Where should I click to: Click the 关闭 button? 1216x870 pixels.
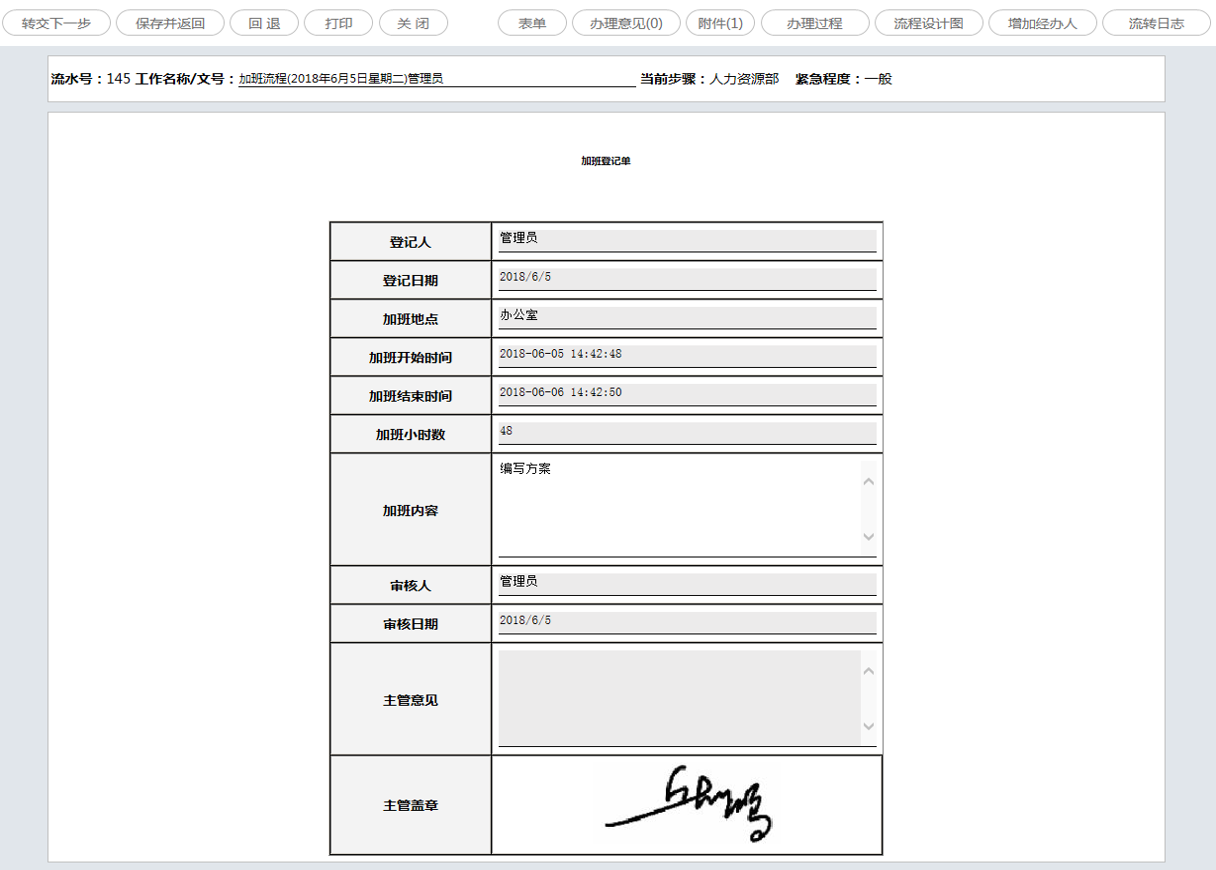[412, 23]
